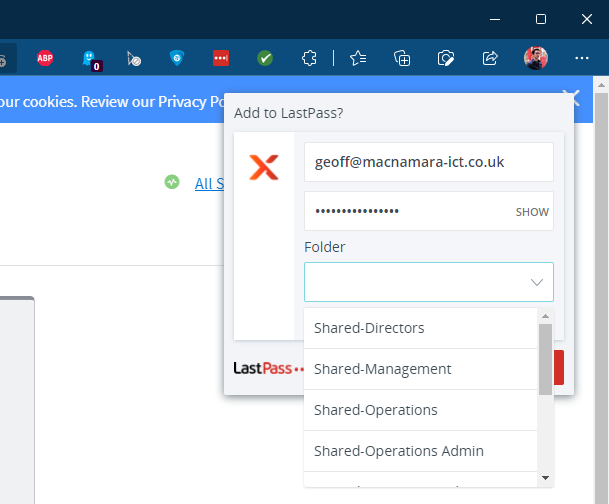Click the partial tab icon at far left
This screenshot has width=609, height=504.
click(3, 61)
